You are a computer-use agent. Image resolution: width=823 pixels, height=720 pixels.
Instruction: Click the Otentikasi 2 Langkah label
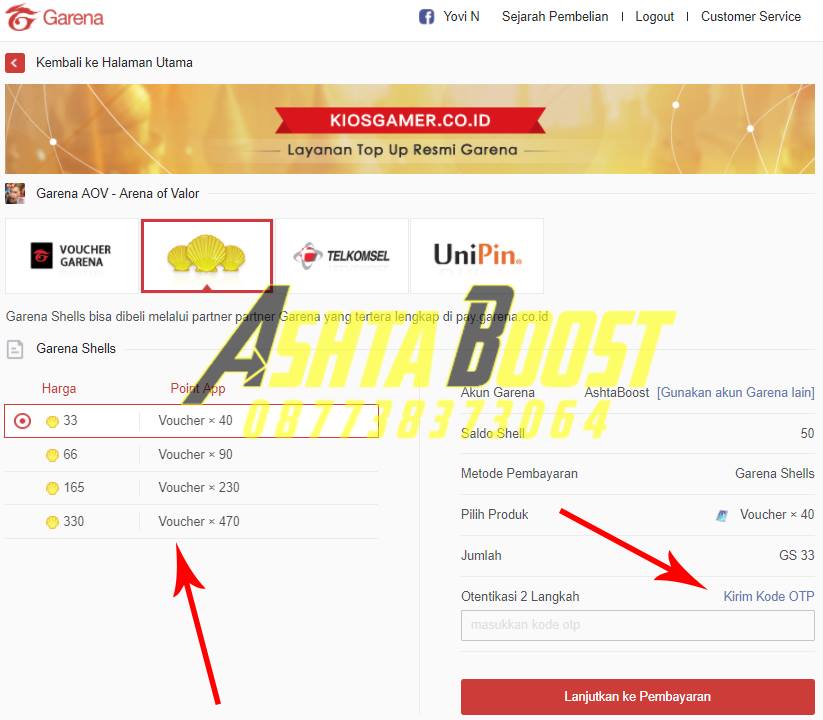point(520,596)
